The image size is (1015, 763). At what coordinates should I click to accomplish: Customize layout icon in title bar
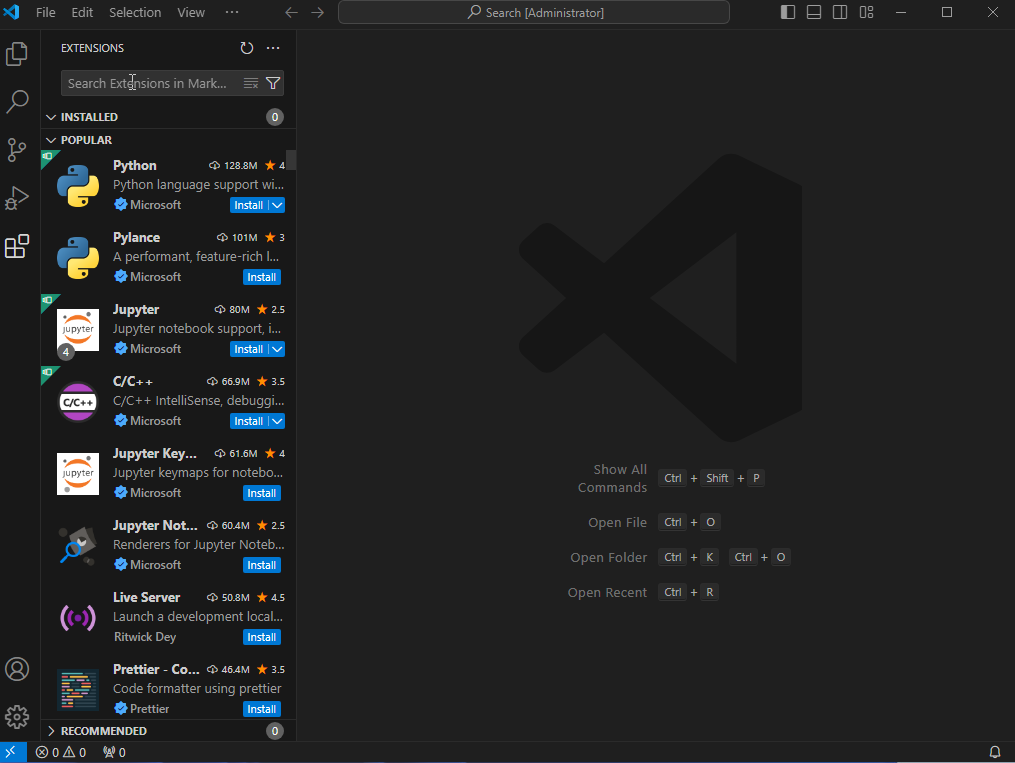866,12
